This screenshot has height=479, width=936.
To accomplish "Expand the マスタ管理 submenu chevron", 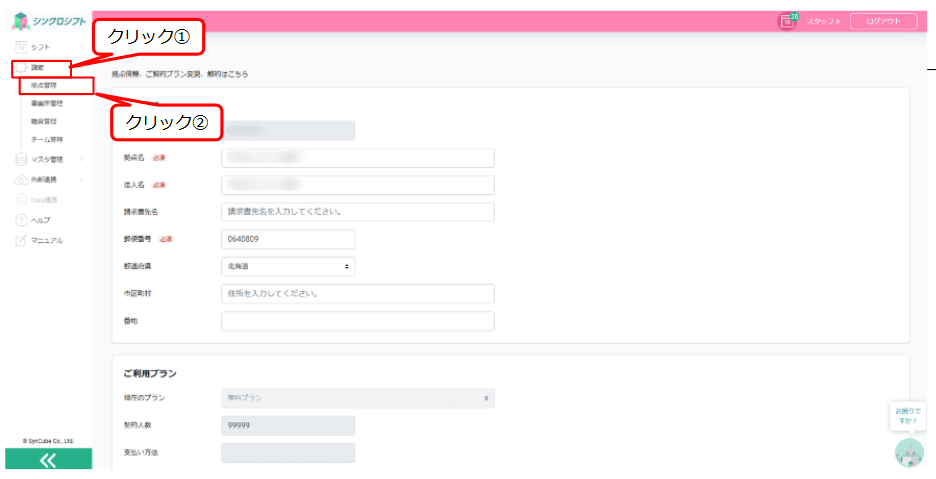I will tap(82, 159).
